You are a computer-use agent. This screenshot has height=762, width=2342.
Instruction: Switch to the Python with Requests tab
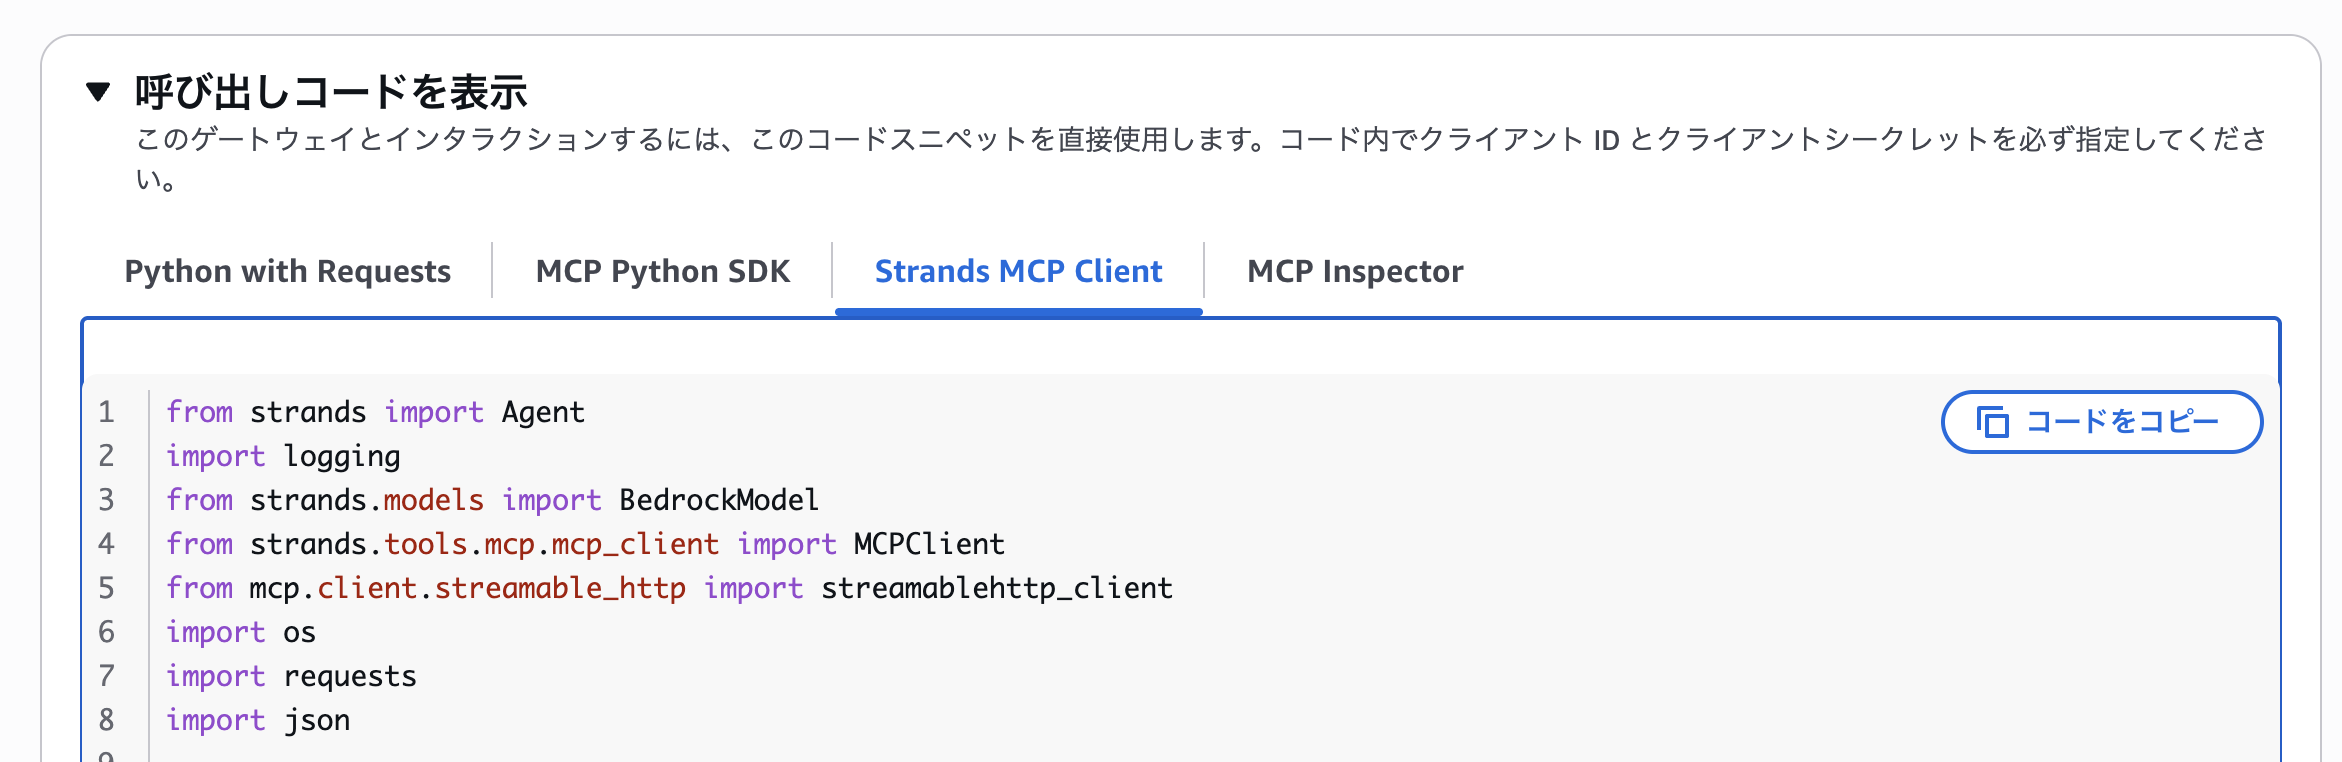tap(287, 270)
